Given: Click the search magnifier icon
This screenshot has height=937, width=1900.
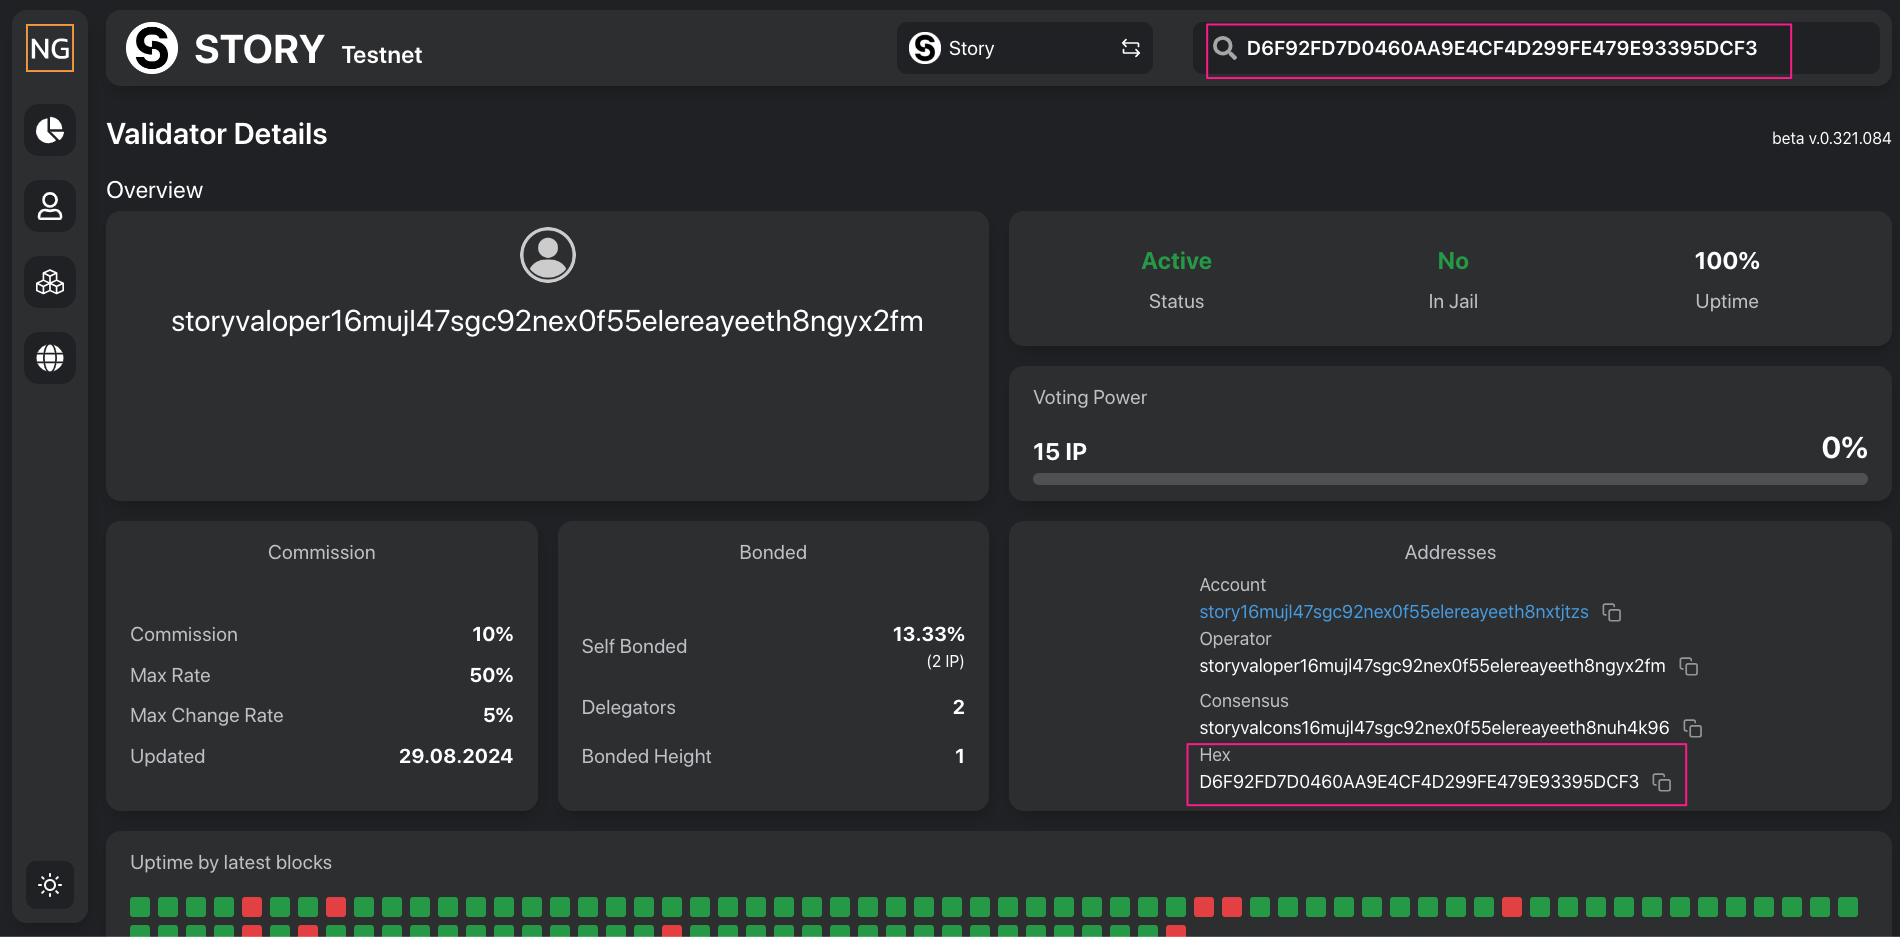Looking at the screenshot, I should click(1224, 48).
